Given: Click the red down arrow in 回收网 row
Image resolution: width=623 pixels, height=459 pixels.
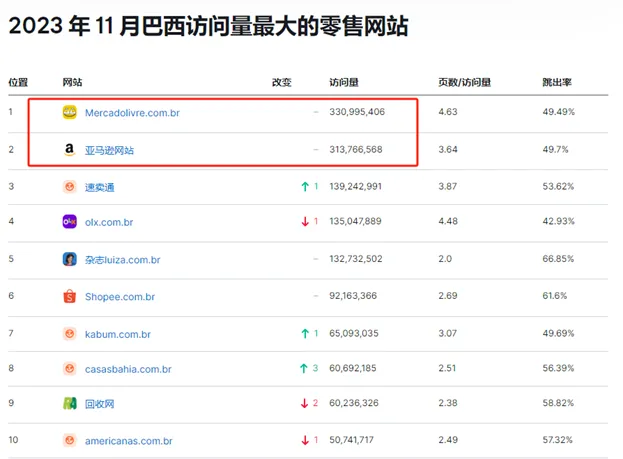Looking at the screenshot, I should tap(304, 403).
